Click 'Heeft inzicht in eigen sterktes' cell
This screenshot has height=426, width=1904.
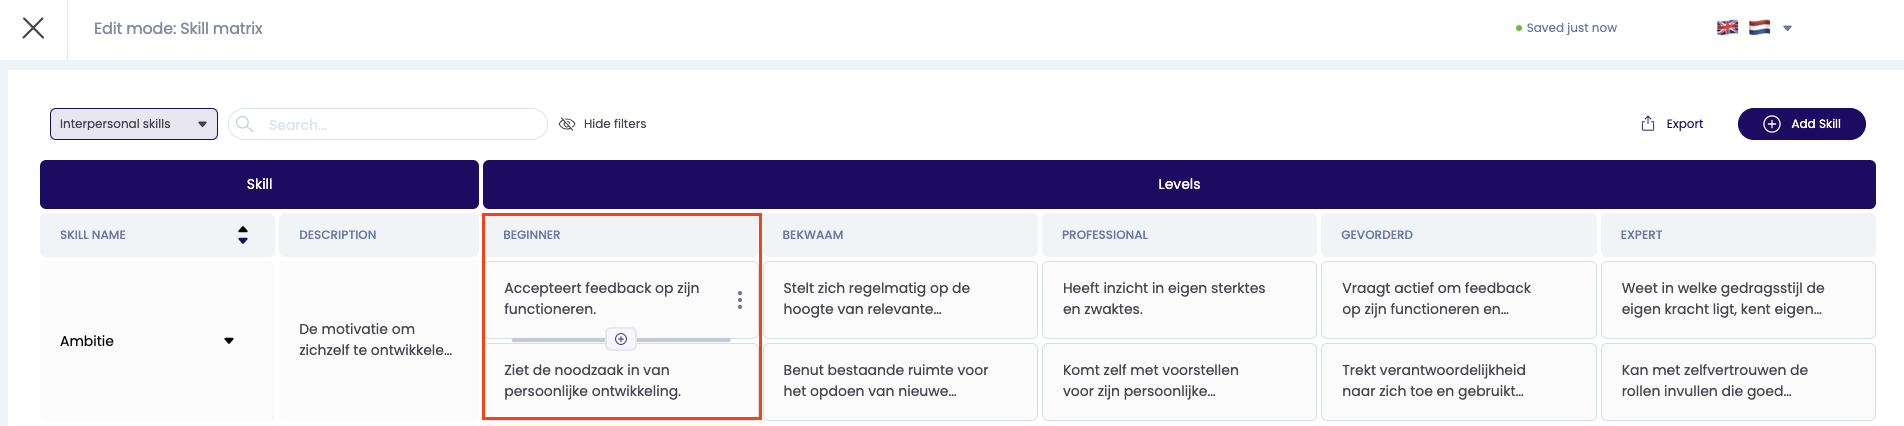(x=1178, y=299)
